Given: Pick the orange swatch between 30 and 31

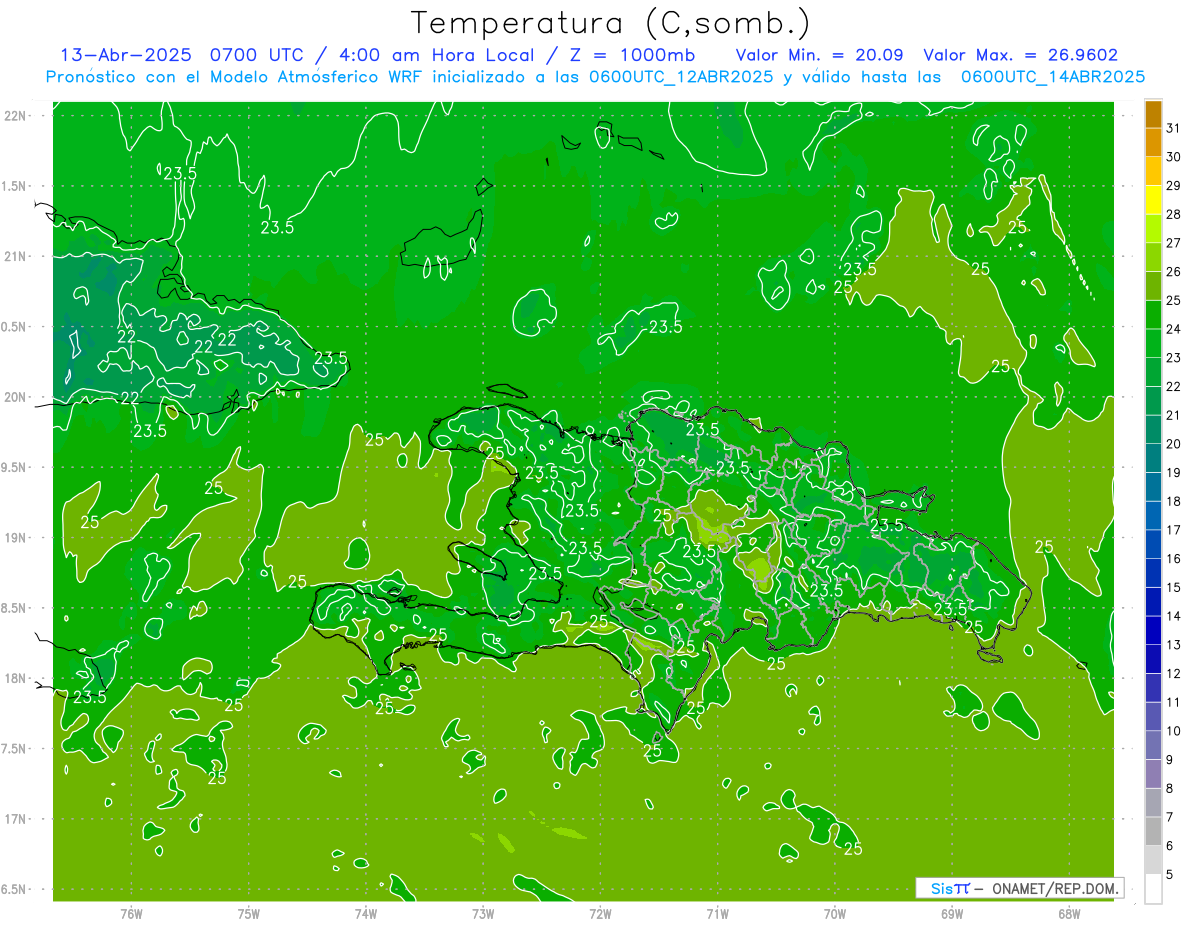Looking at the screenshot, I should [x=1153, y=143].
